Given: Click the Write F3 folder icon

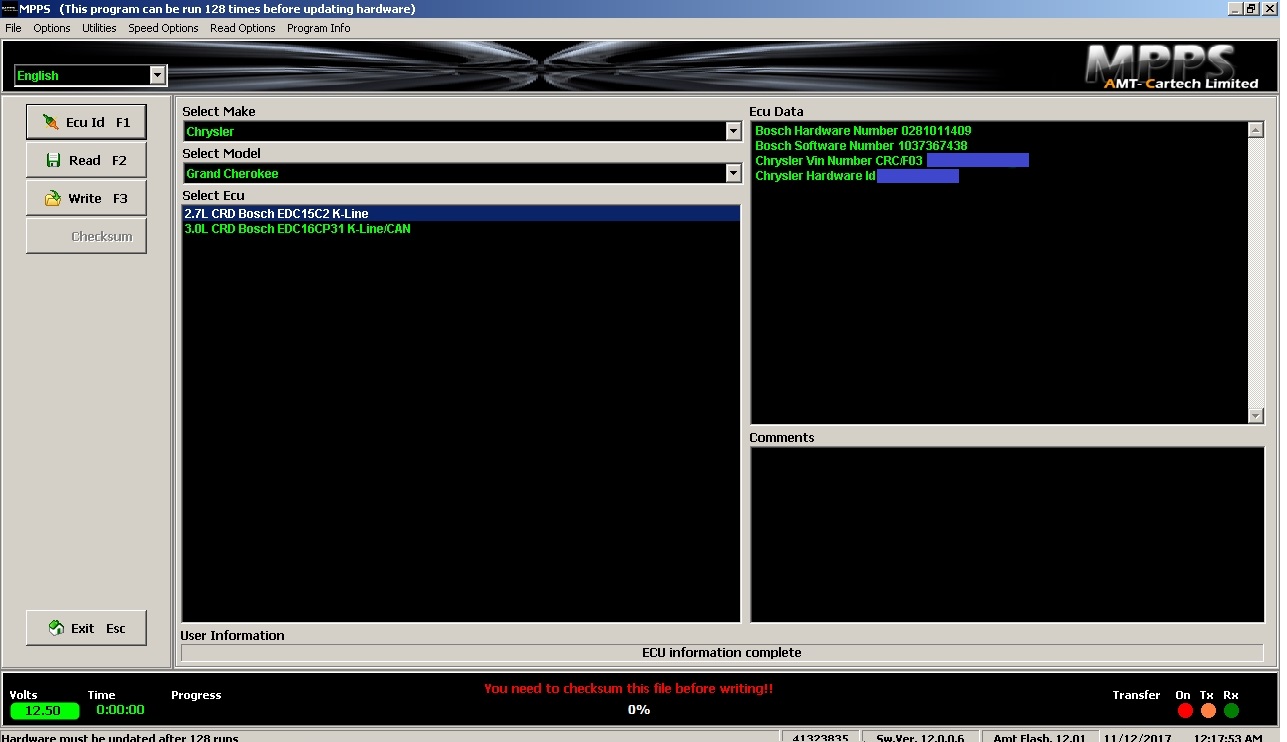Looking at the screenshot, I should [53, 198].
